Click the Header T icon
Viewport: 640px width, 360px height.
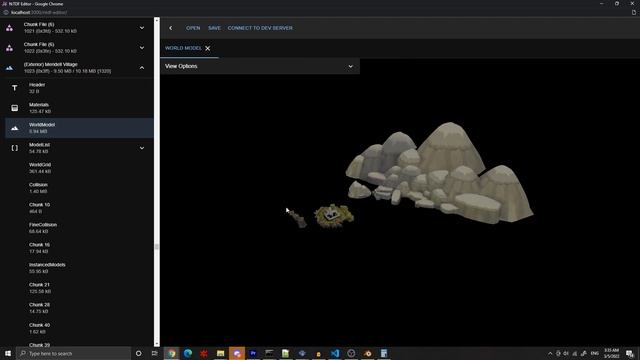coord(15,88)
